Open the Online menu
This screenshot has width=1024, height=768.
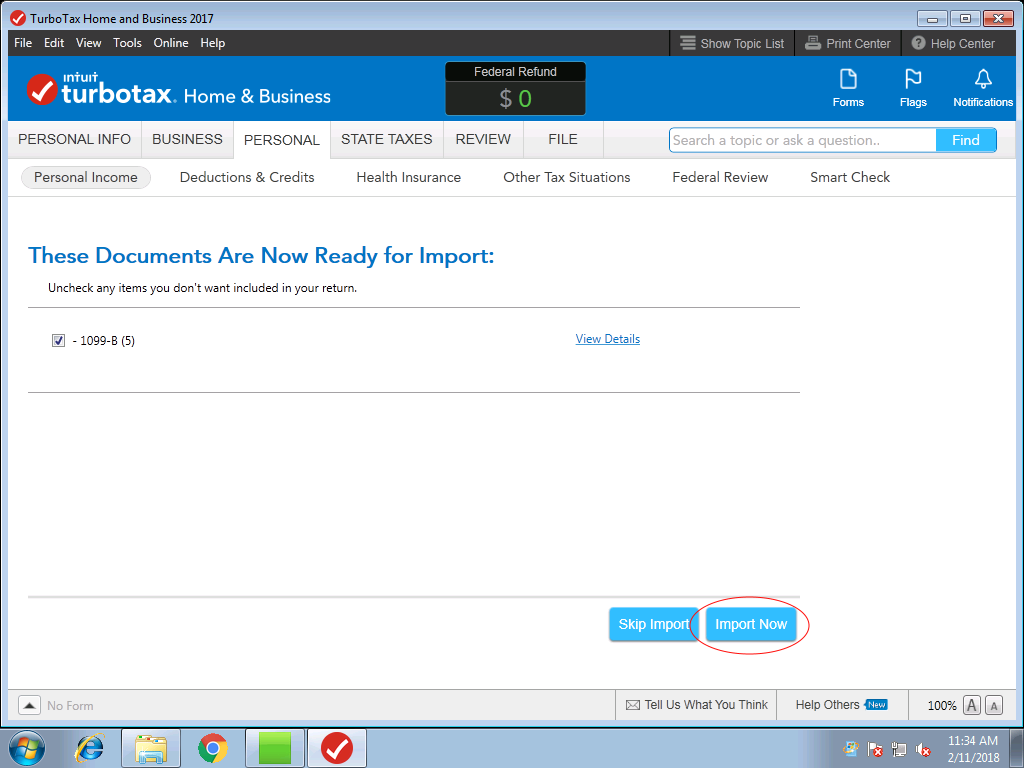170,43
